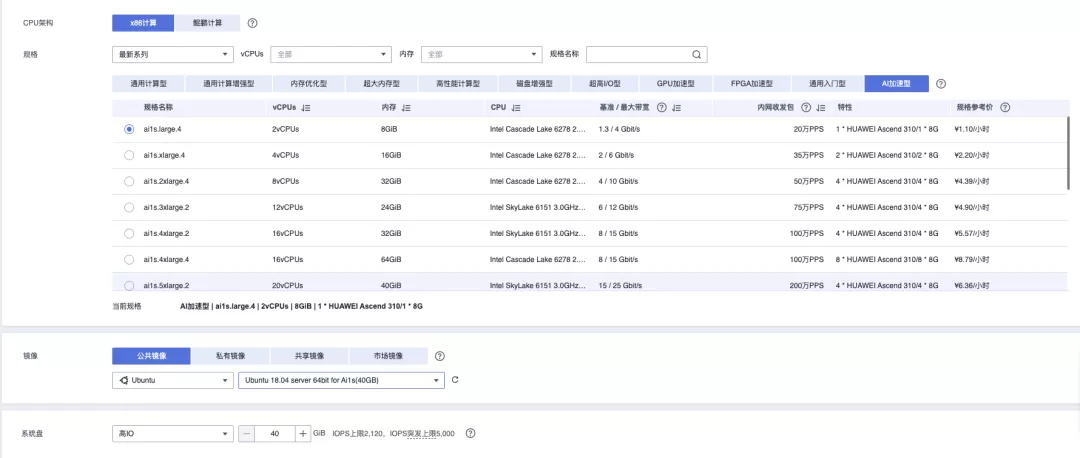Increase system disk size with plus button
This screenshot has width=1080, height=458.
[303, 433]
